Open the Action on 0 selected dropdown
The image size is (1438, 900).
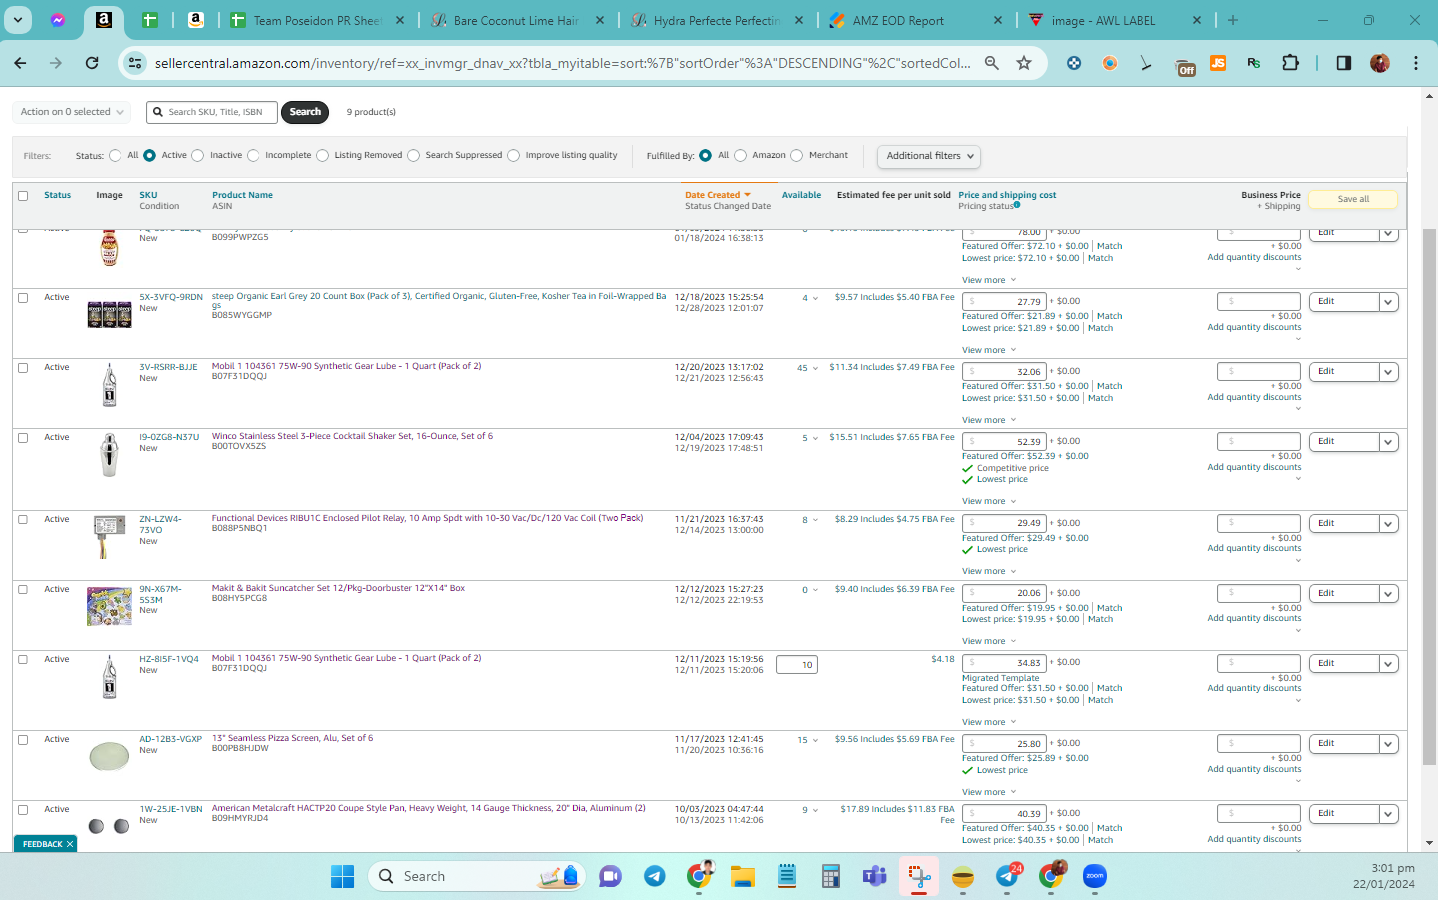[72, 112]
